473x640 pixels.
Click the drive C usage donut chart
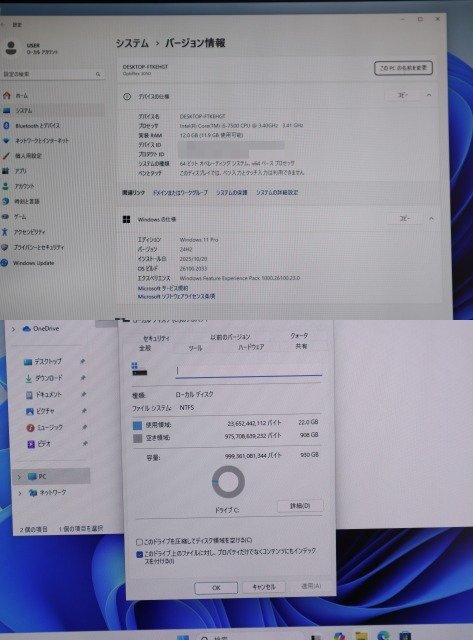point(228,482)
